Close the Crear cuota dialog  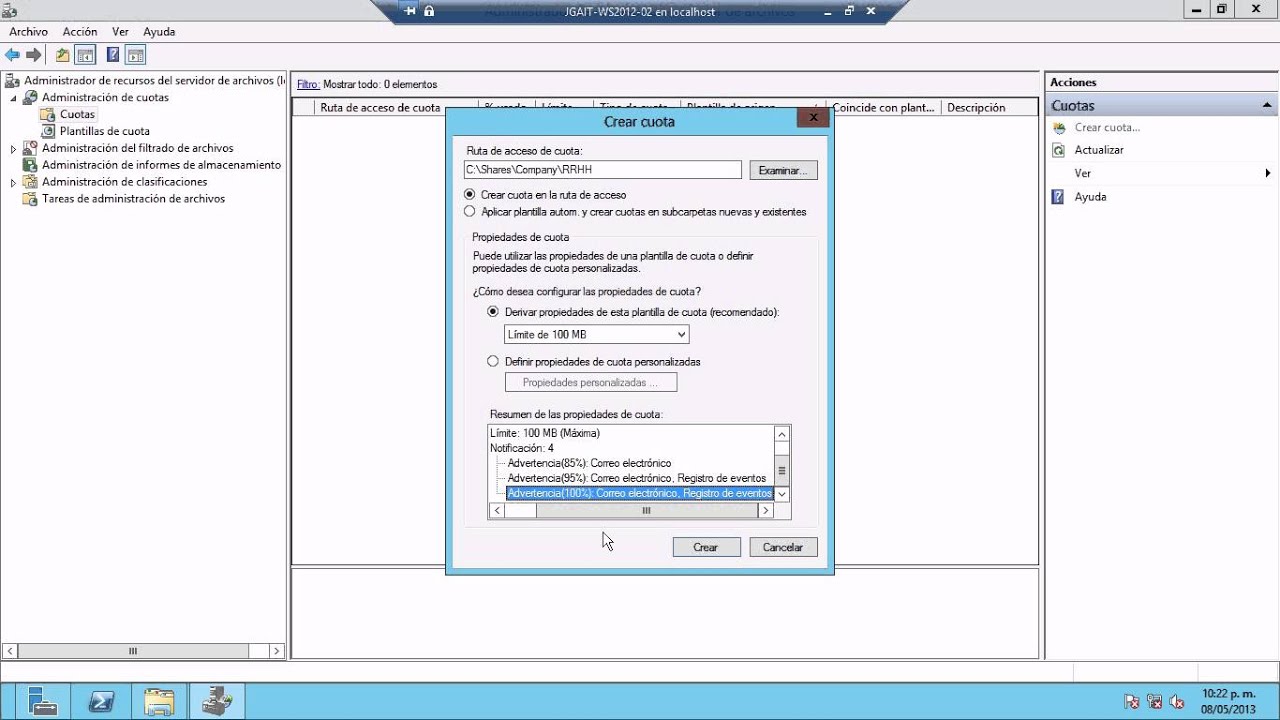click(x=813, y=117)
